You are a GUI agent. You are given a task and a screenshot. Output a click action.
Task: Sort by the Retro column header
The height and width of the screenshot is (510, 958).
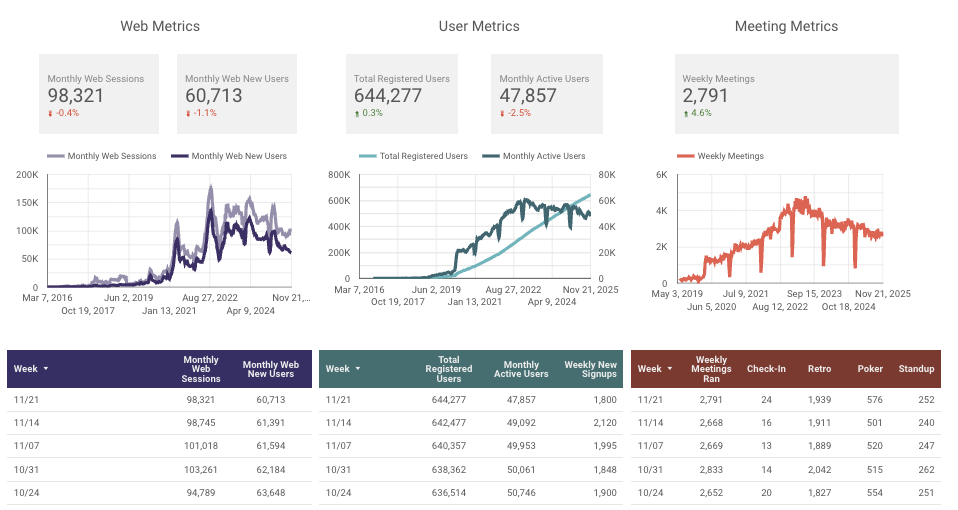click(x=819, y=369)
